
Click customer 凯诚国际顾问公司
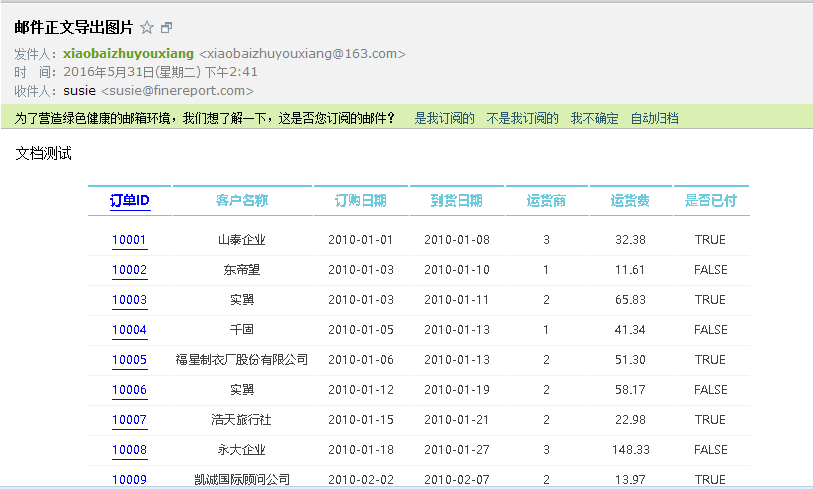click(242, 480)
